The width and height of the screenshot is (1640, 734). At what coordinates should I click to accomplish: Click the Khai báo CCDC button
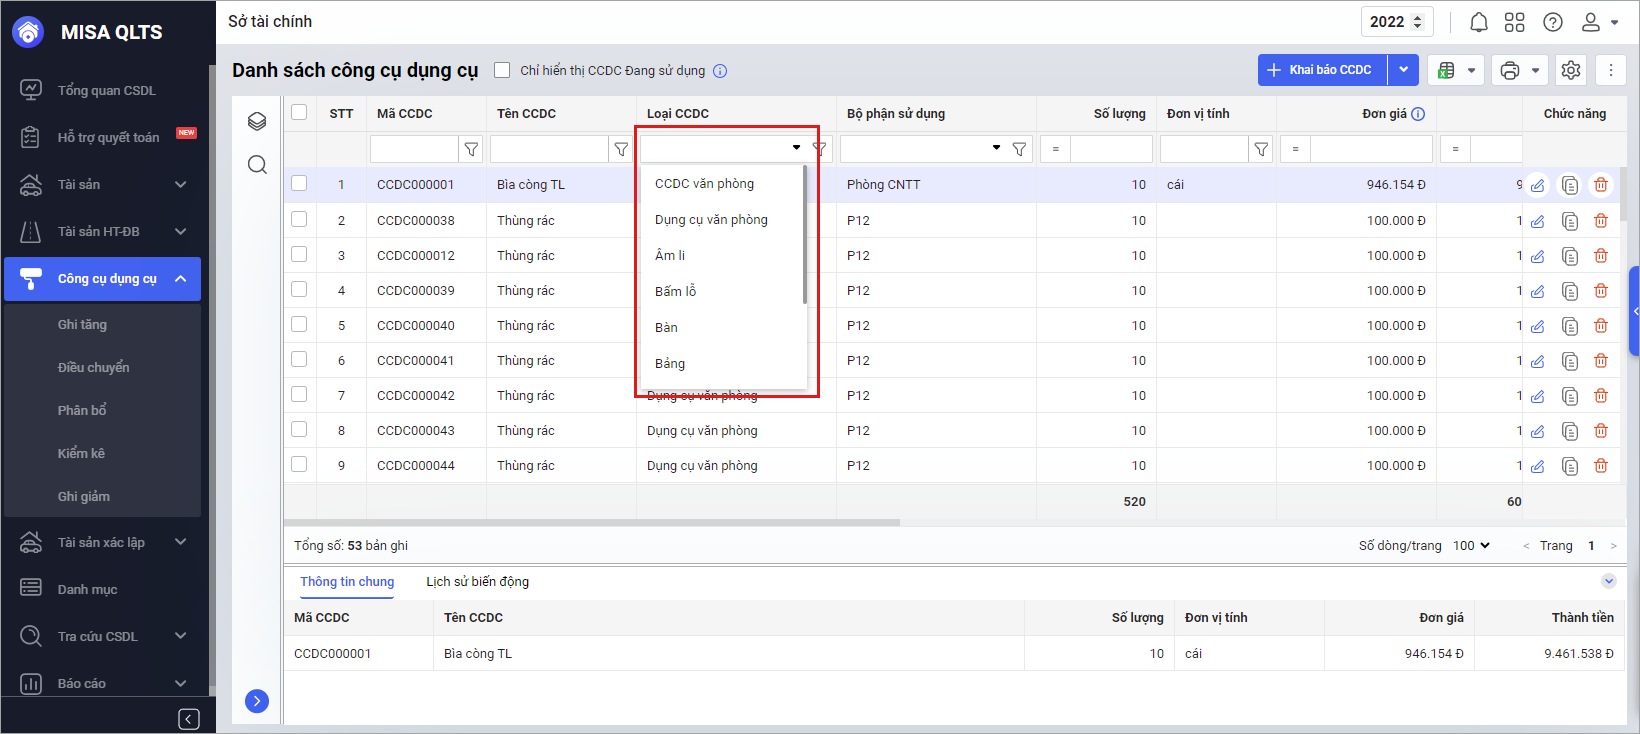[x=1322, y=70]
